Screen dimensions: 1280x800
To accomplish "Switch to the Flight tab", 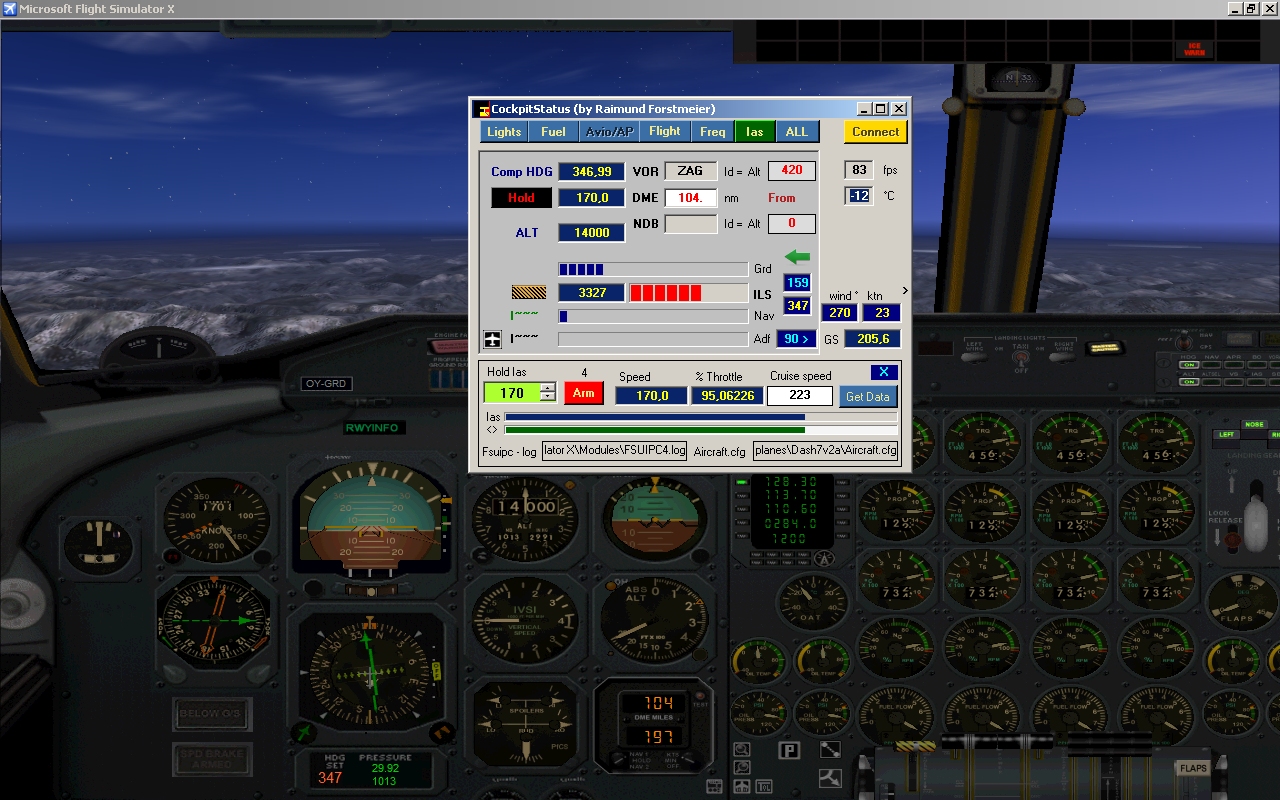I will 664,131.
